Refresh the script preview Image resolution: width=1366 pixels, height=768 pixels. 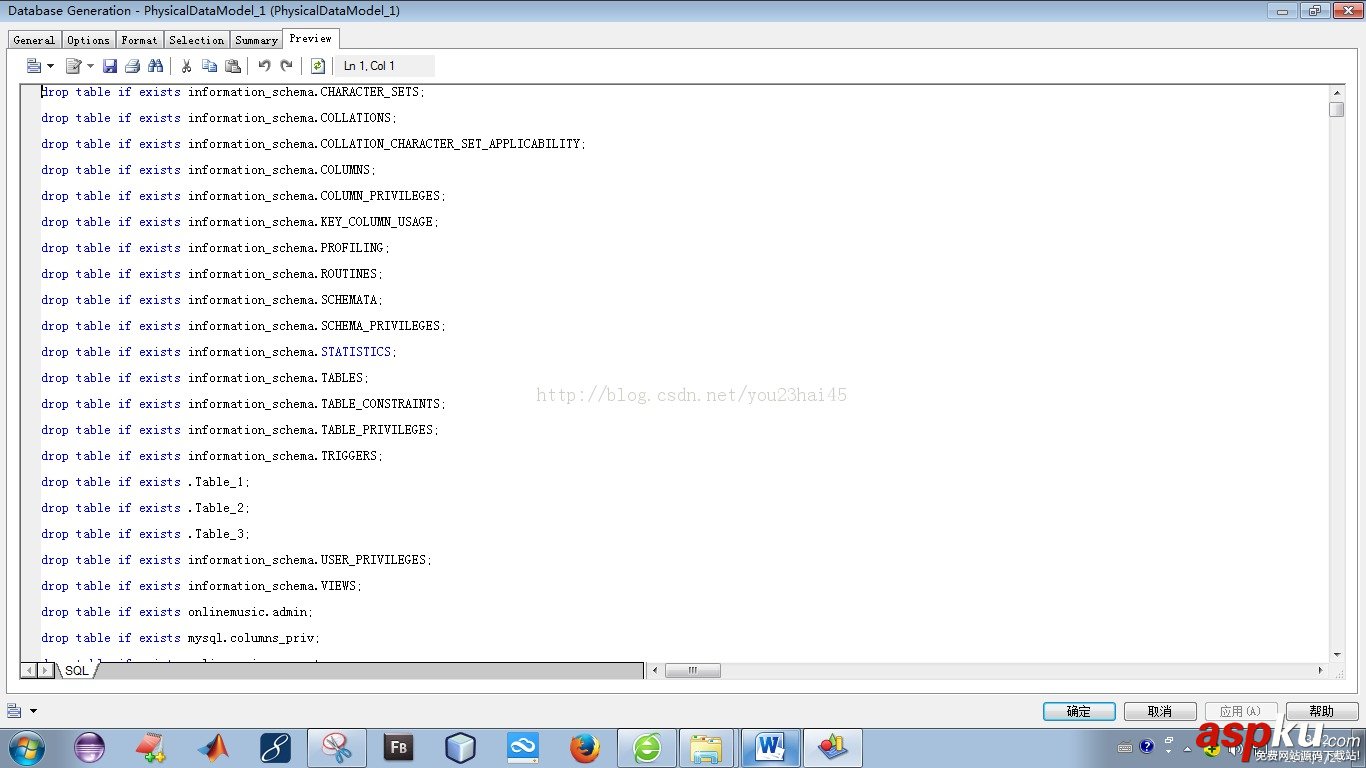click(x=318, y=66)
